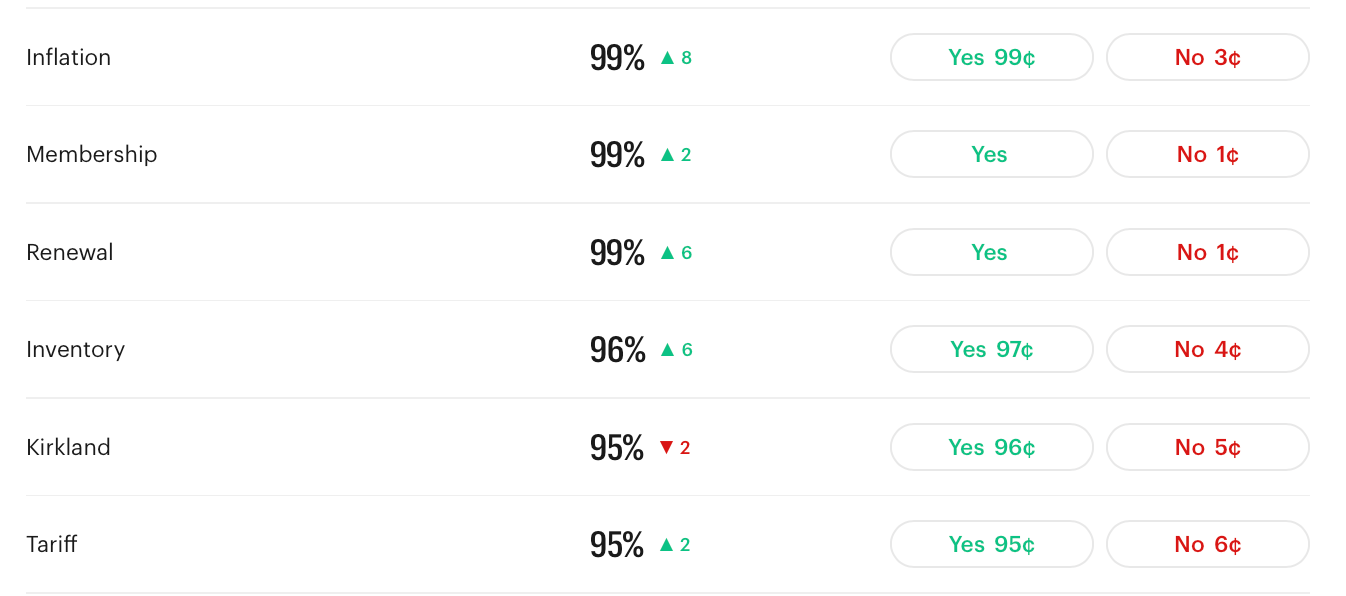This screenshot has width=1346, height=596.
Task: Choose Yes on the Renewal row
Action: (x=992, y=252)
